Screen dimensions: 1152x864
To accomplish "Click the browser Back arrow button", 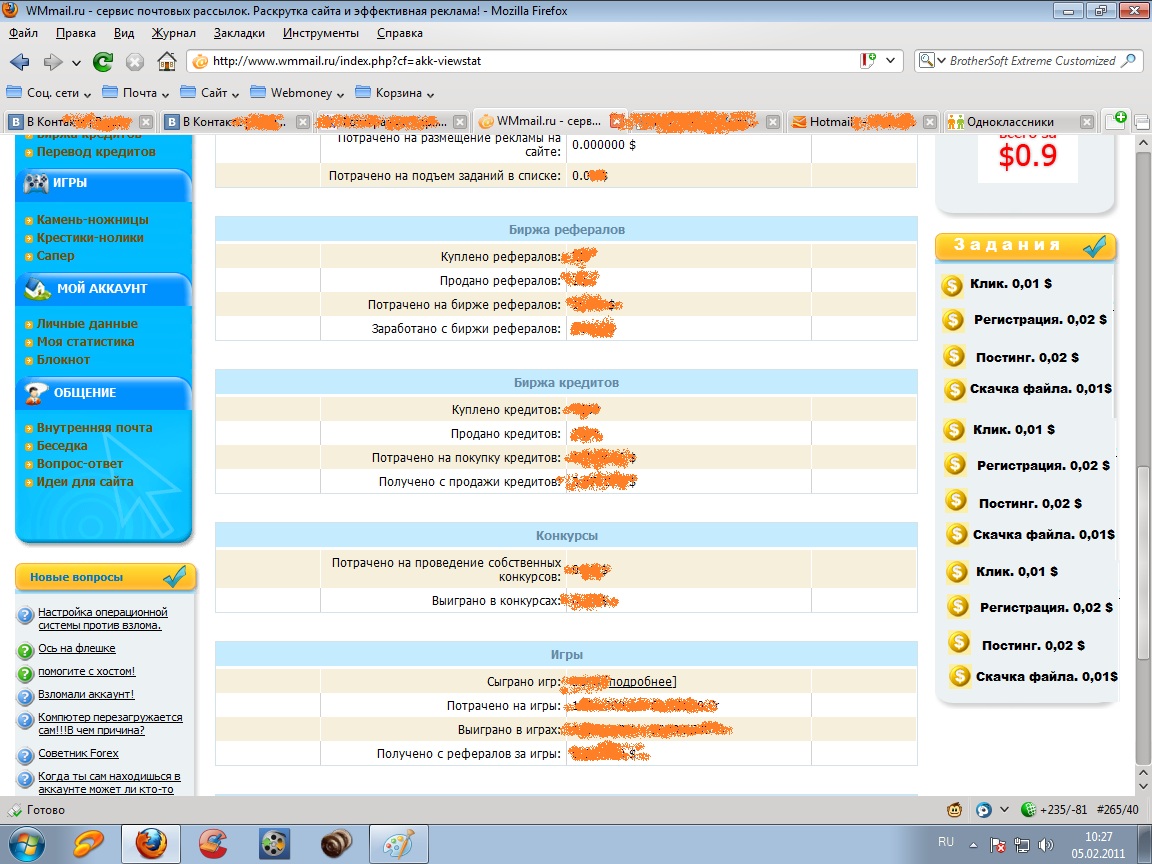I will 20,62.
